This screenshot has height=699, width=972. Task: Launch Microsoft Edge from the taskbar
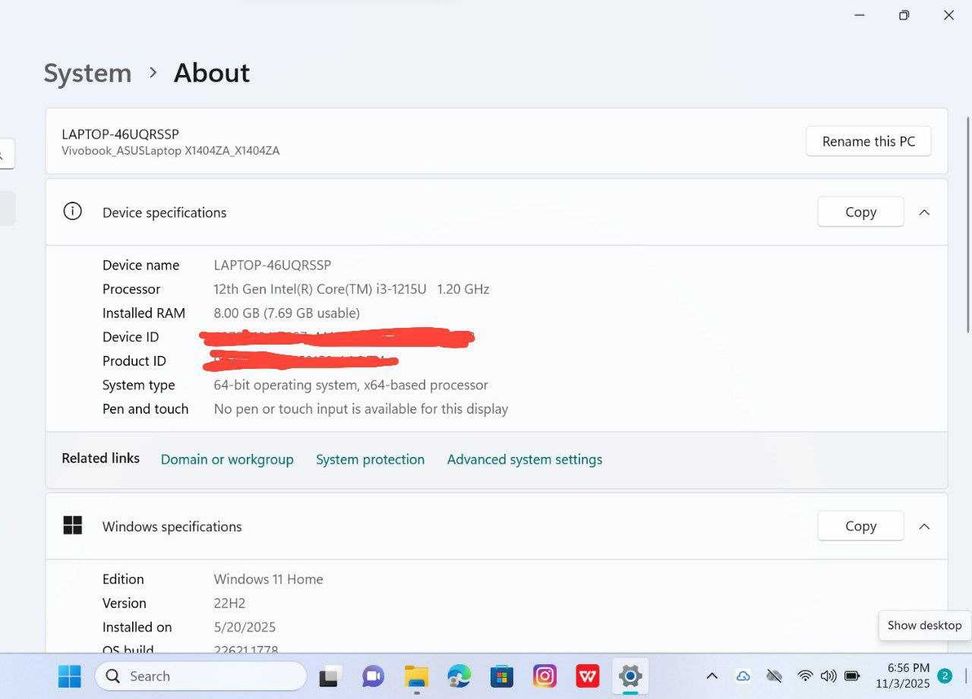point(459,676)
